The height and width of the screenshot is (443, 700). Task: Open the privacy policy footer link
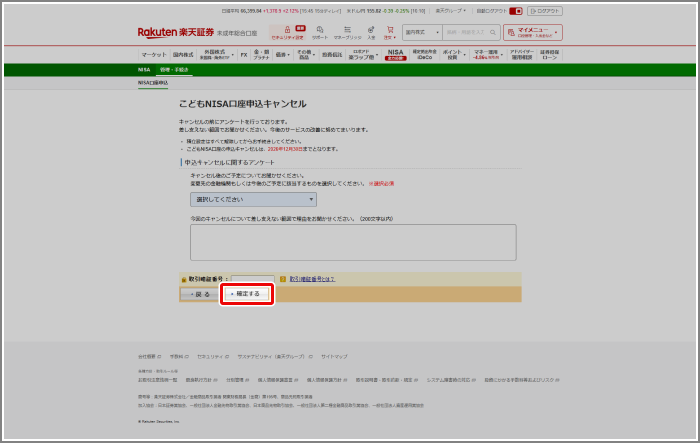[x=326, y=380]
